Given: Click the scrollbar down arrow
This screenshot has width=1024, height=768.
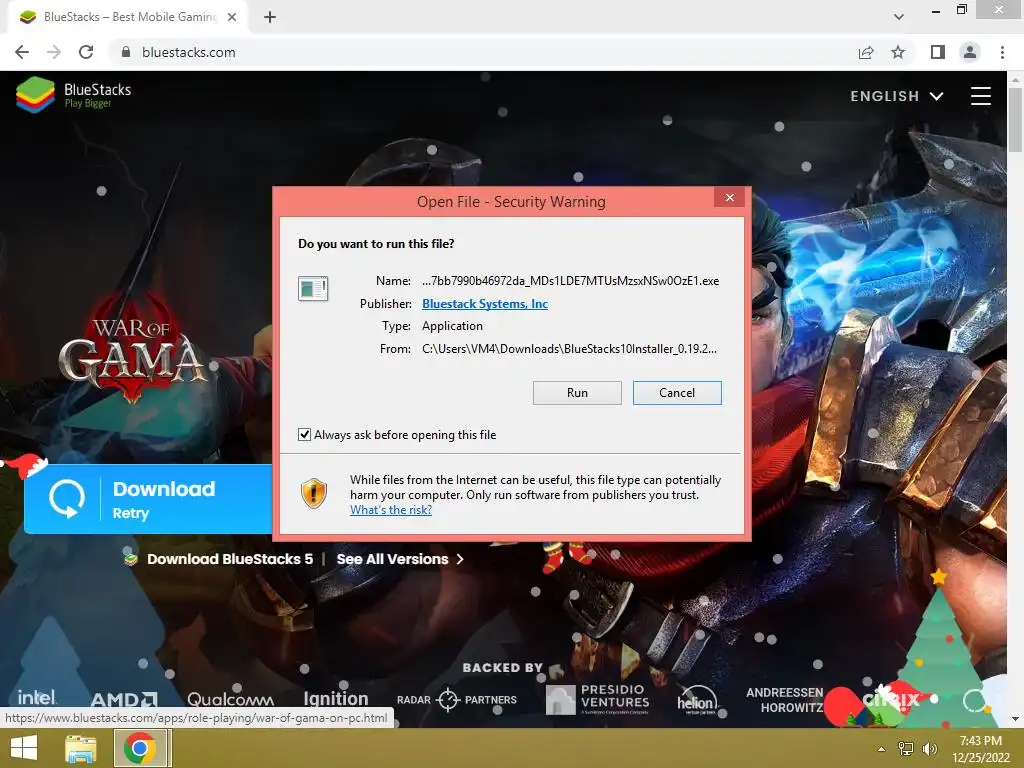Looking at the screenshot, I should pos(1014,719).
